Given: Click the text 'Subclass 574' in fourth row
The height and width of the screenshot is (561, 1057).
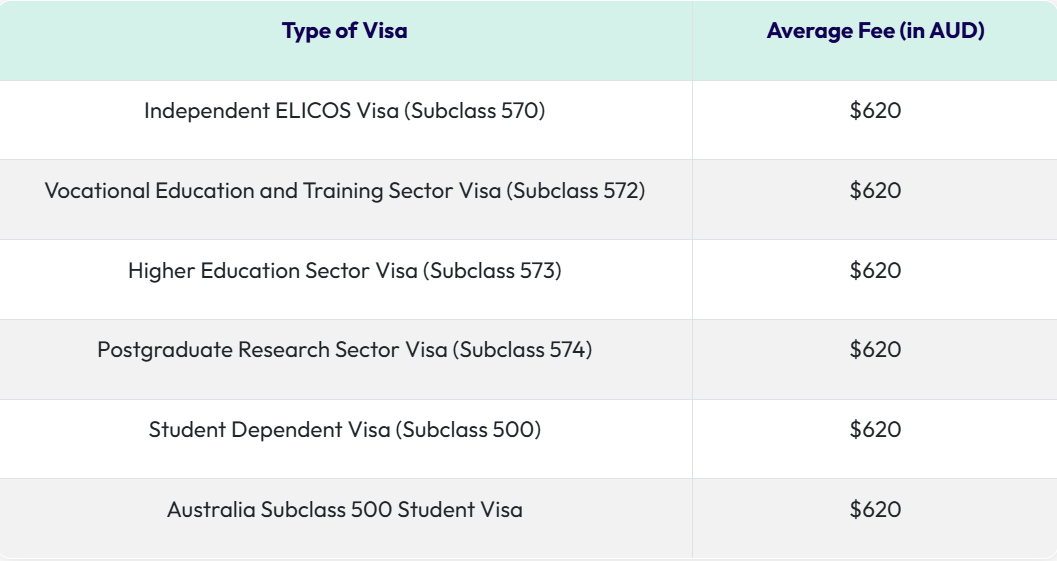Looking at the screenshot, I should pos(522,350).
